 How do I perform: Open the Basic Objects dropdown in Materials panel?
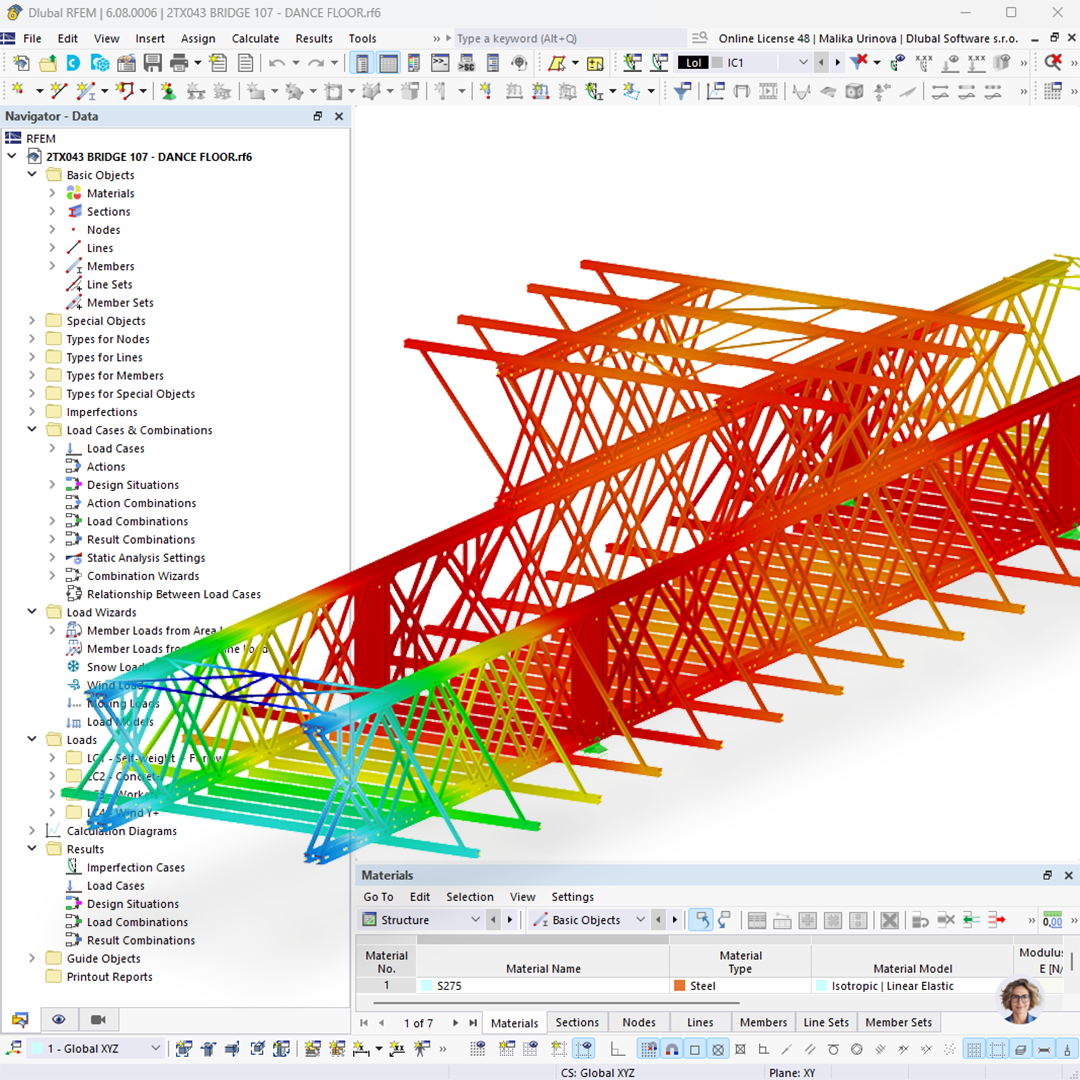(641, 920)
